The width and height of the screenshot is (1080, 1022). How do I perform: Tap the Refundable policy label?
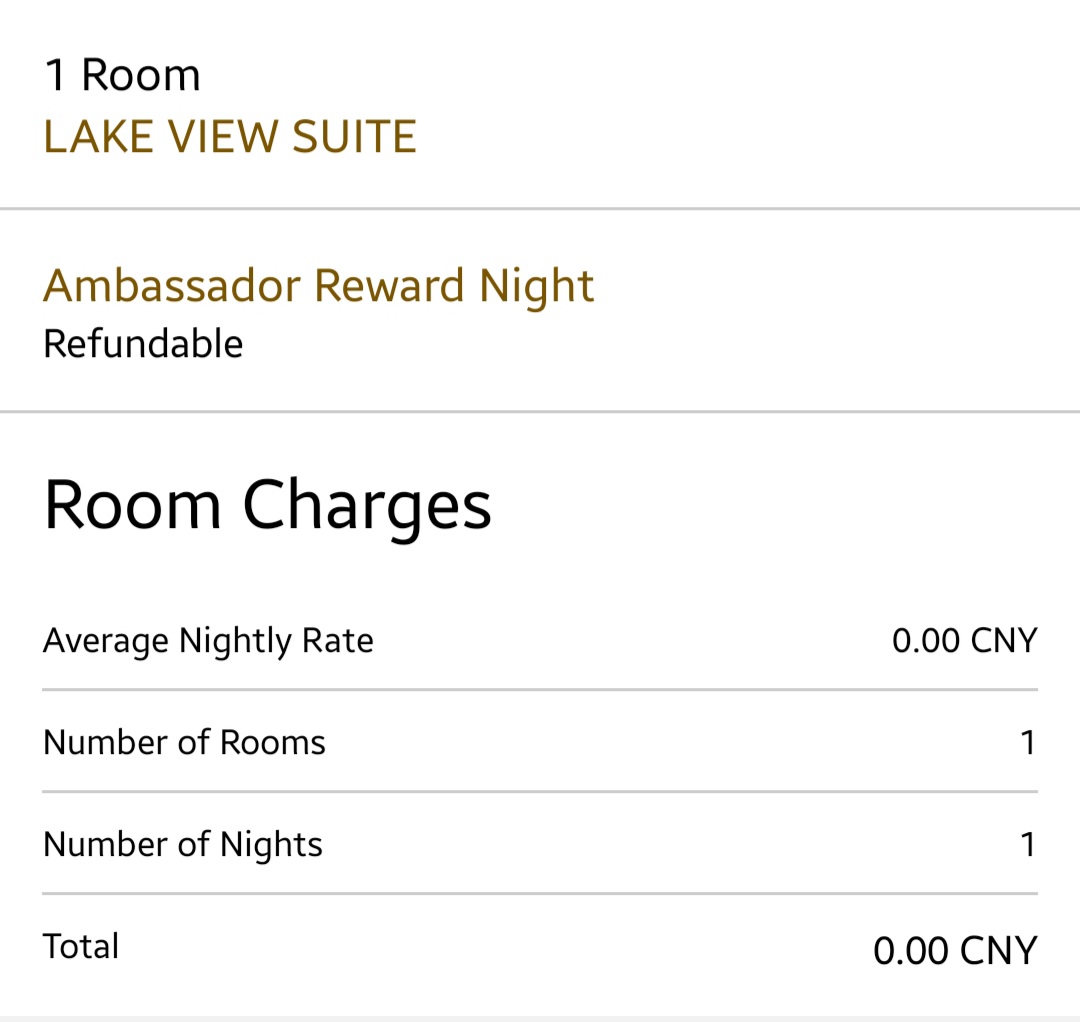[x=143, y=344]
